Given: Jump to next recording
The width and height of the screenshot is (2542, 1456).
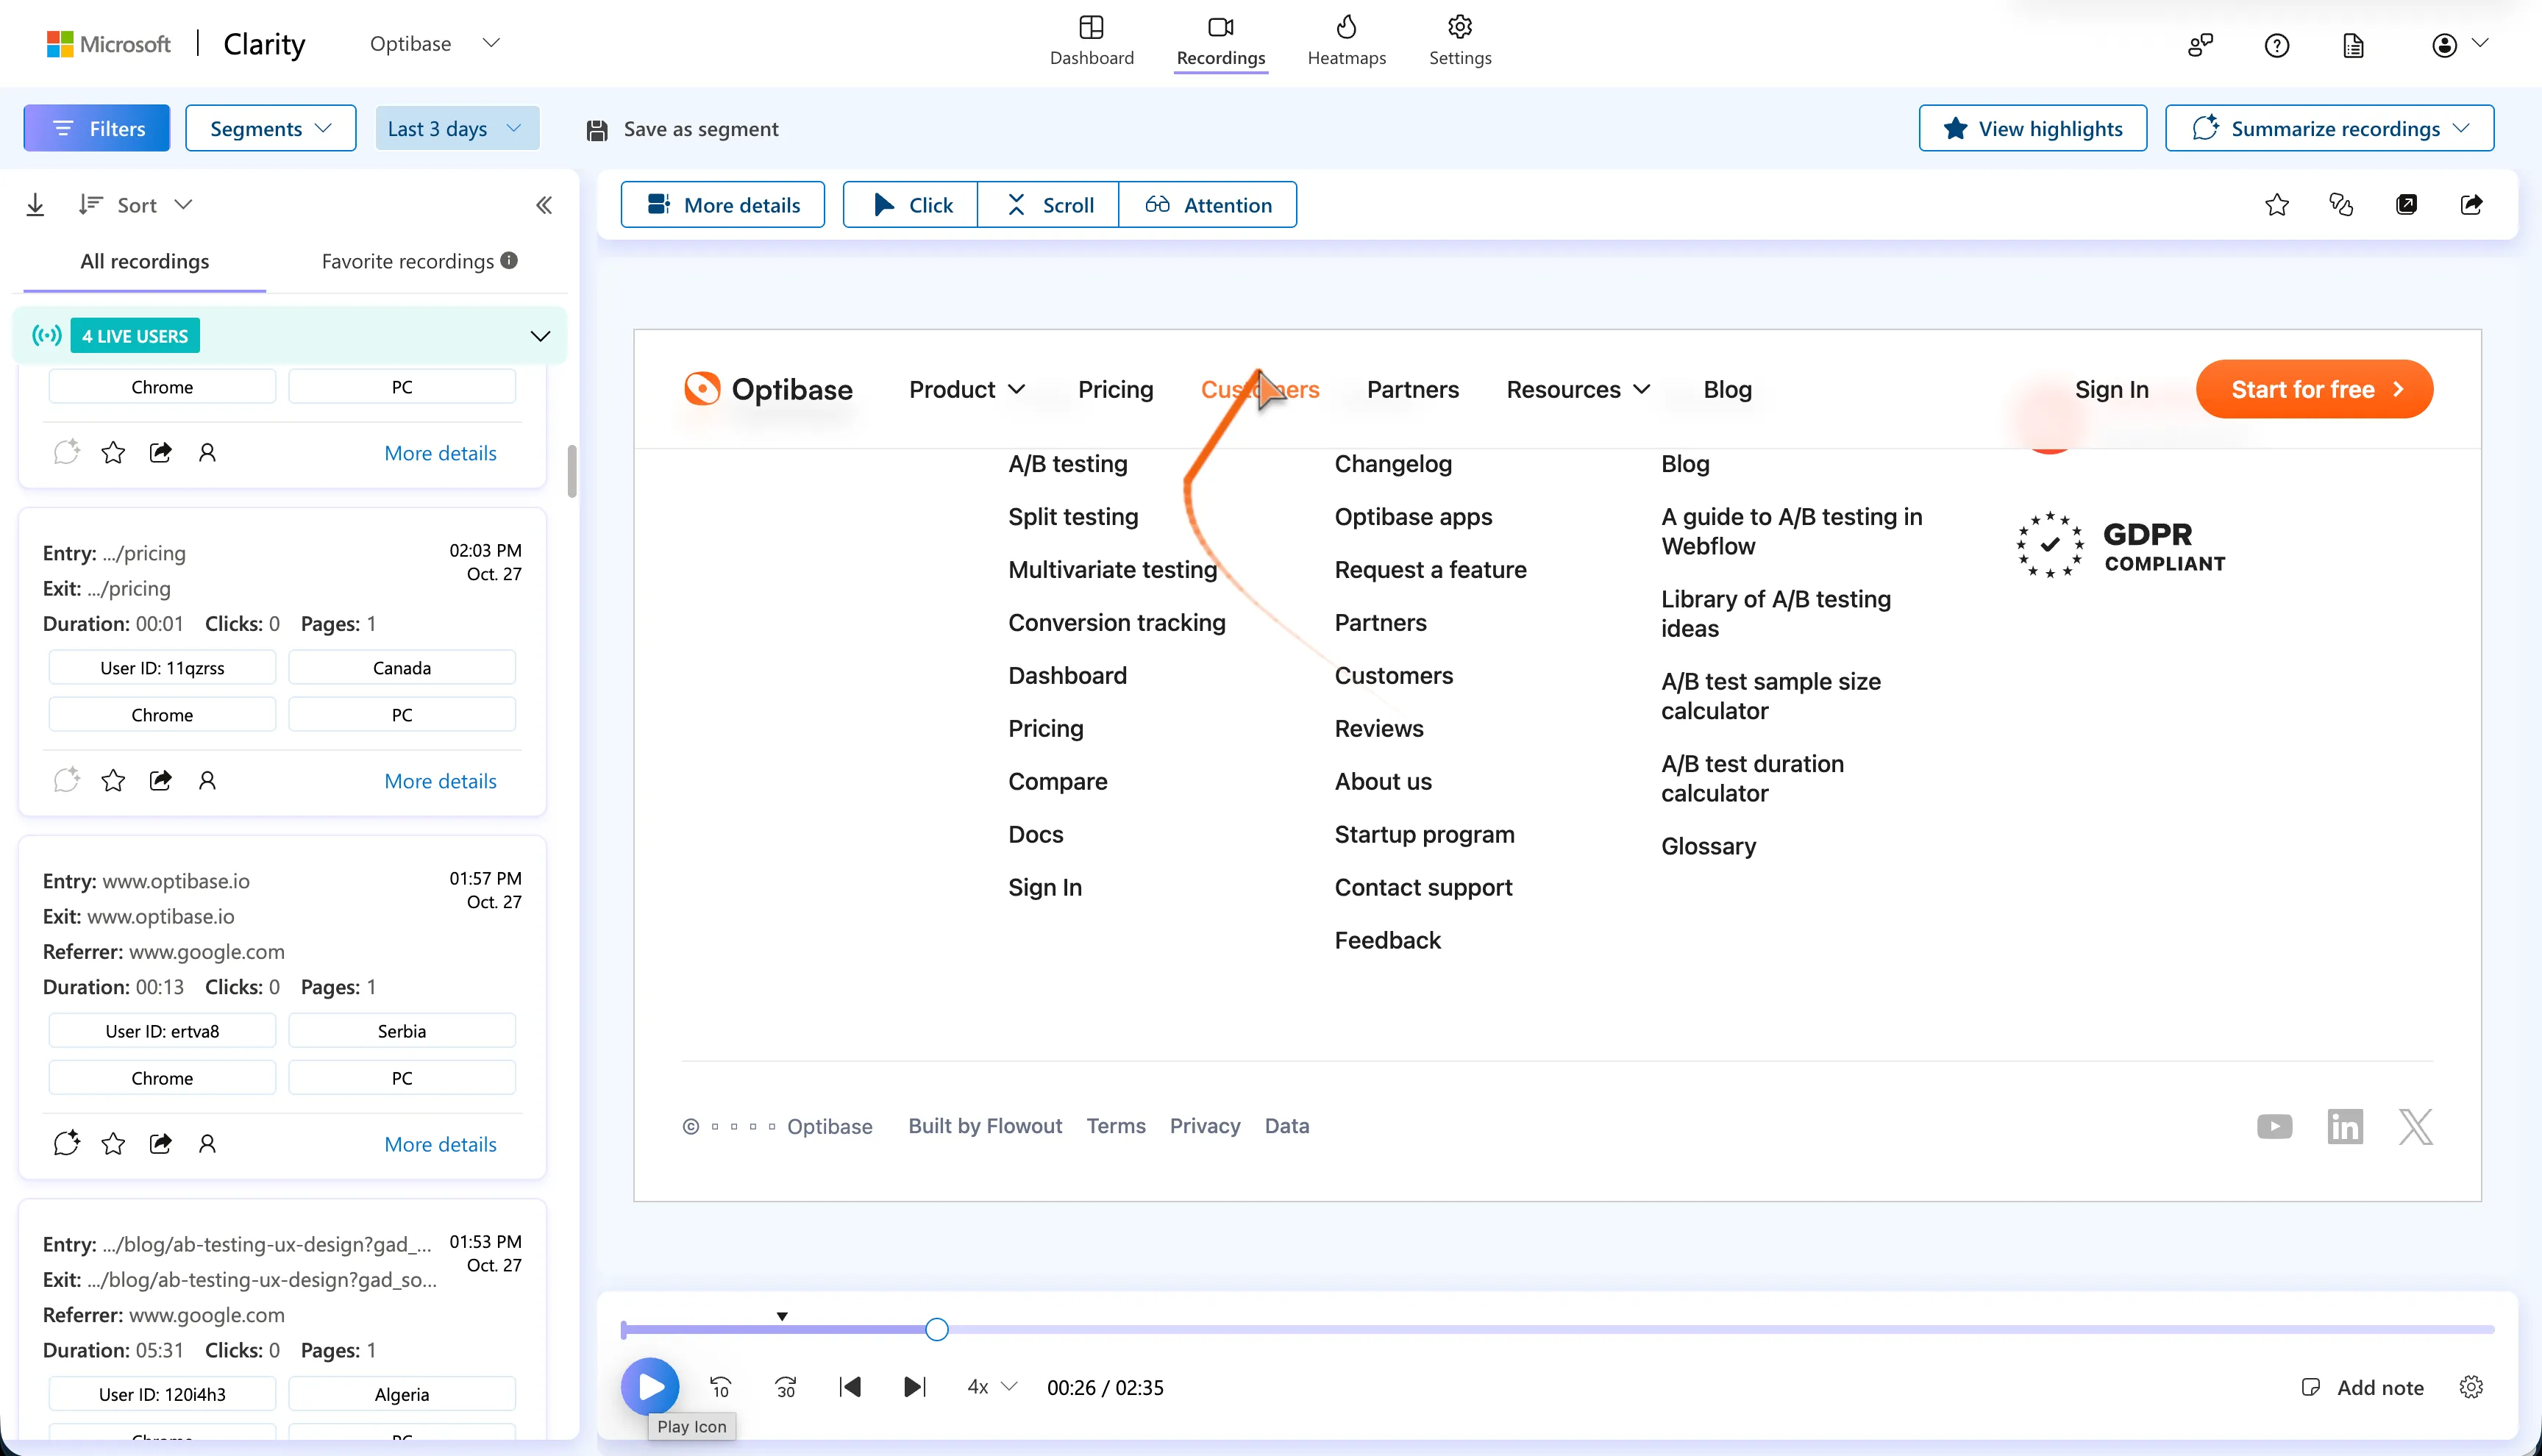Looking at the screenshot, I should pyautogui.click(x=914, y=1387).
